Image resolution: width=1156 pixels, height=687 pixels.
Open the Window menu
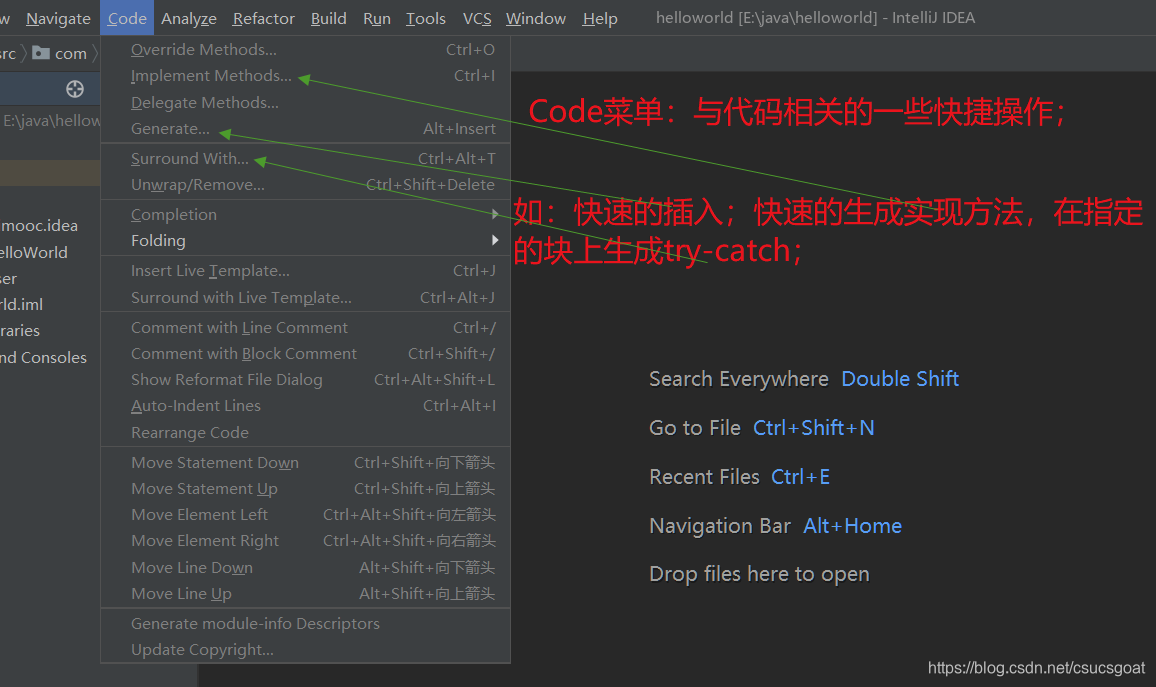(x=535, y=18)
